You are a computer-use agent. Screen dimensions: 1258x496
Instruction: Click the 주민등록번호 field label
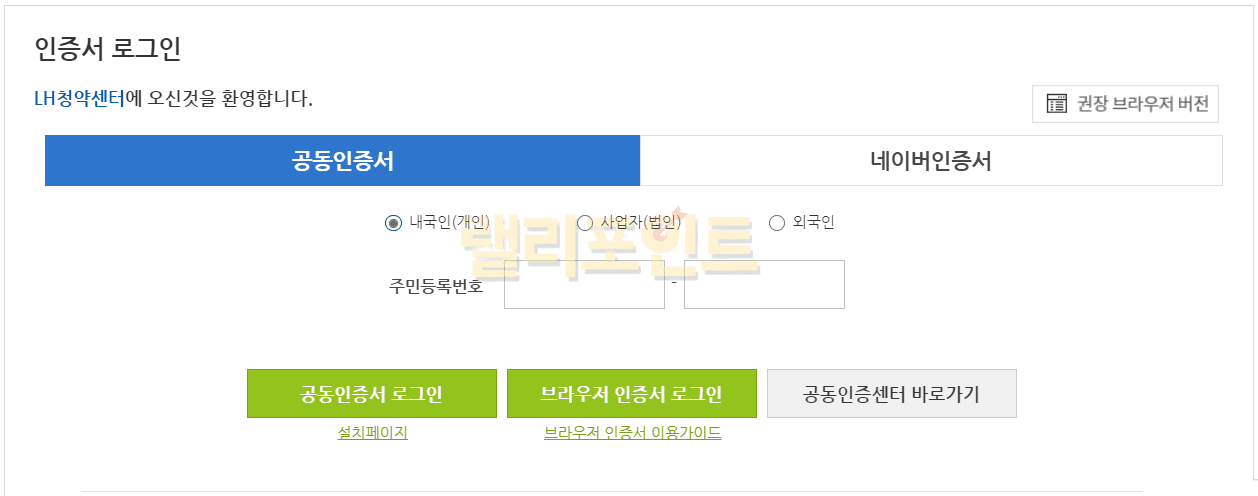pos(436,286)
